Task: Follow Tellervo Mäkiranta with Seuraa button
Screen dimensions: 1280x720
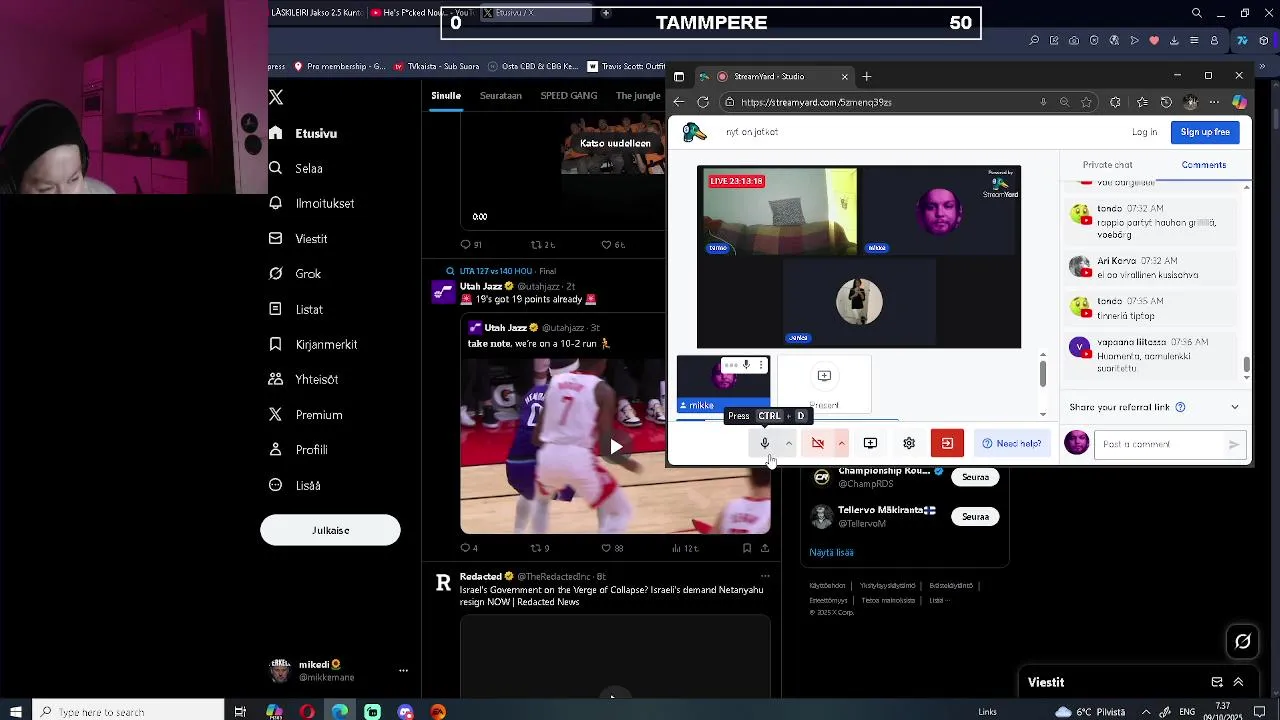Action: (975, 517)
